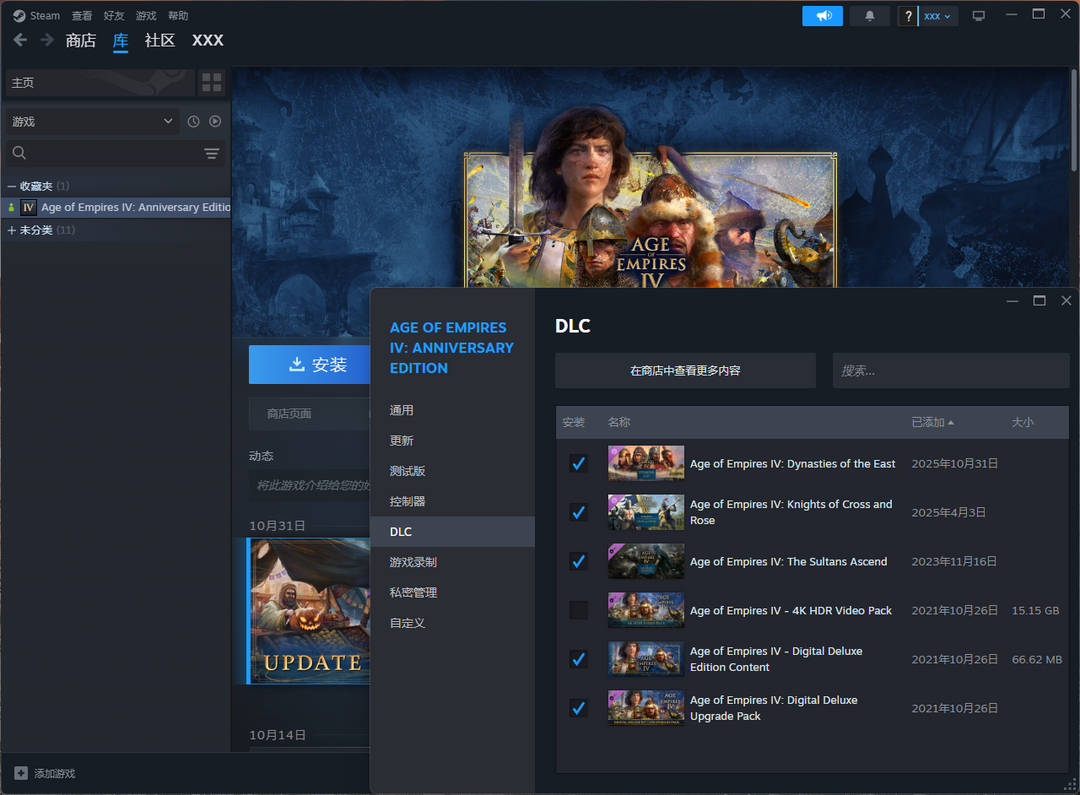This screenshot has height=795, width=1080.
Task: Click the announcements megaphone icon
Action: (822, 16)
